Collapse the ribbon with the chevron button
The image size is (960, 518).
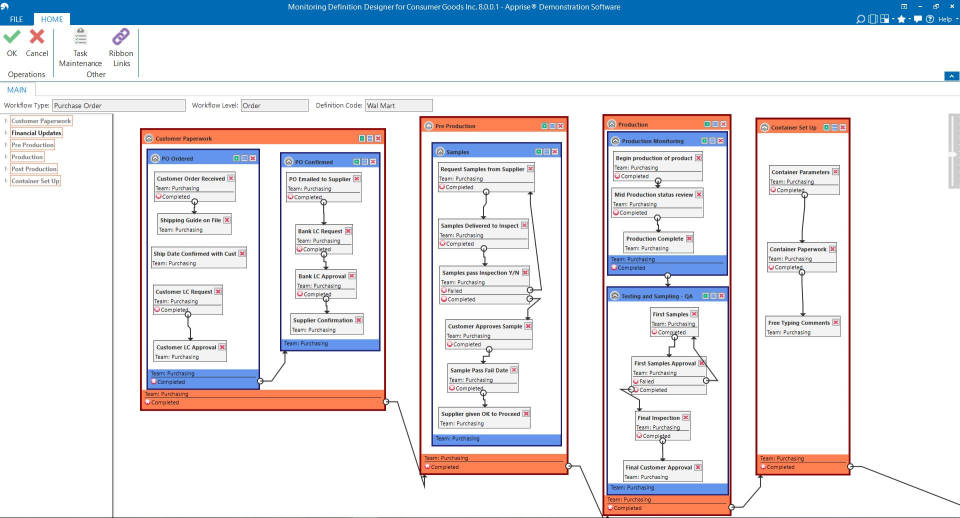pos(948,76)
